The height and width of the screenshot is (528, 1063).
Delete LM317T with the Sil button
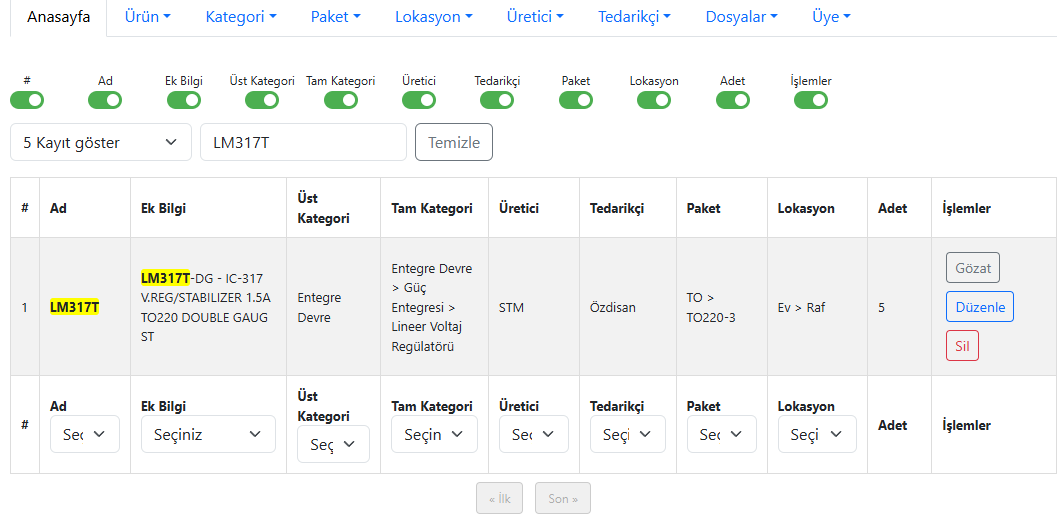click(962, 346)
